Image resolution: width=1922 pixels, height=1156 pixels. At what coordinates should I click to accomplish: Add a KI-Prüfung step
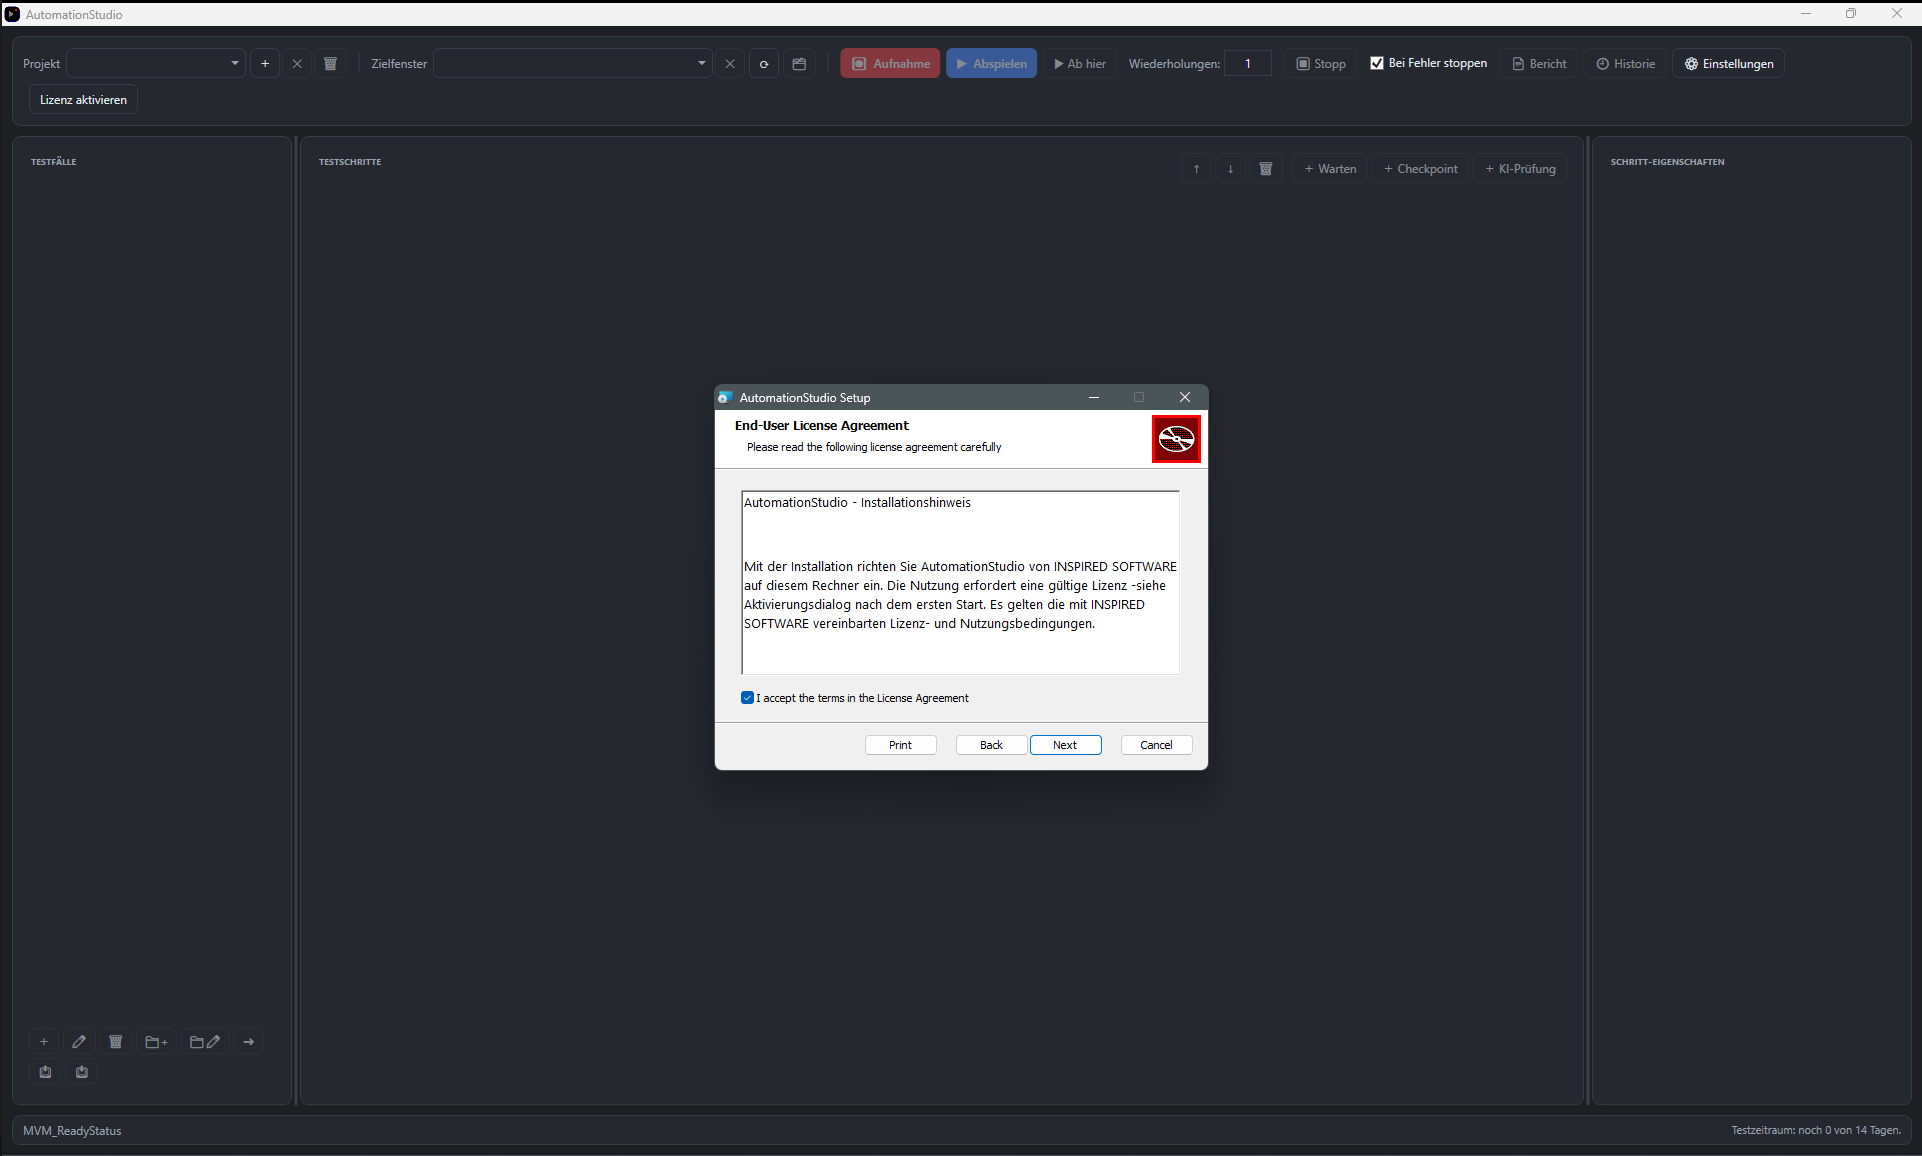1520,169
